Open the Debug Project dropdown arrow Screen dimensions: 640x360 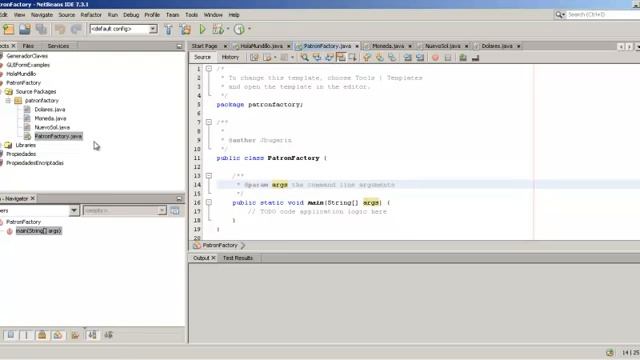pyautogui.click(x=228, y=29)
